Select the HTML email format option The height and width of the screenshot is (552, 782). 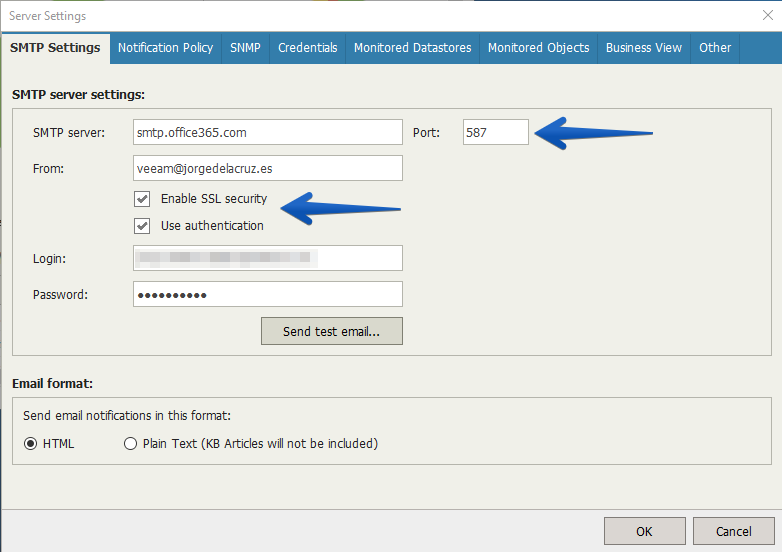pos(30,444)
